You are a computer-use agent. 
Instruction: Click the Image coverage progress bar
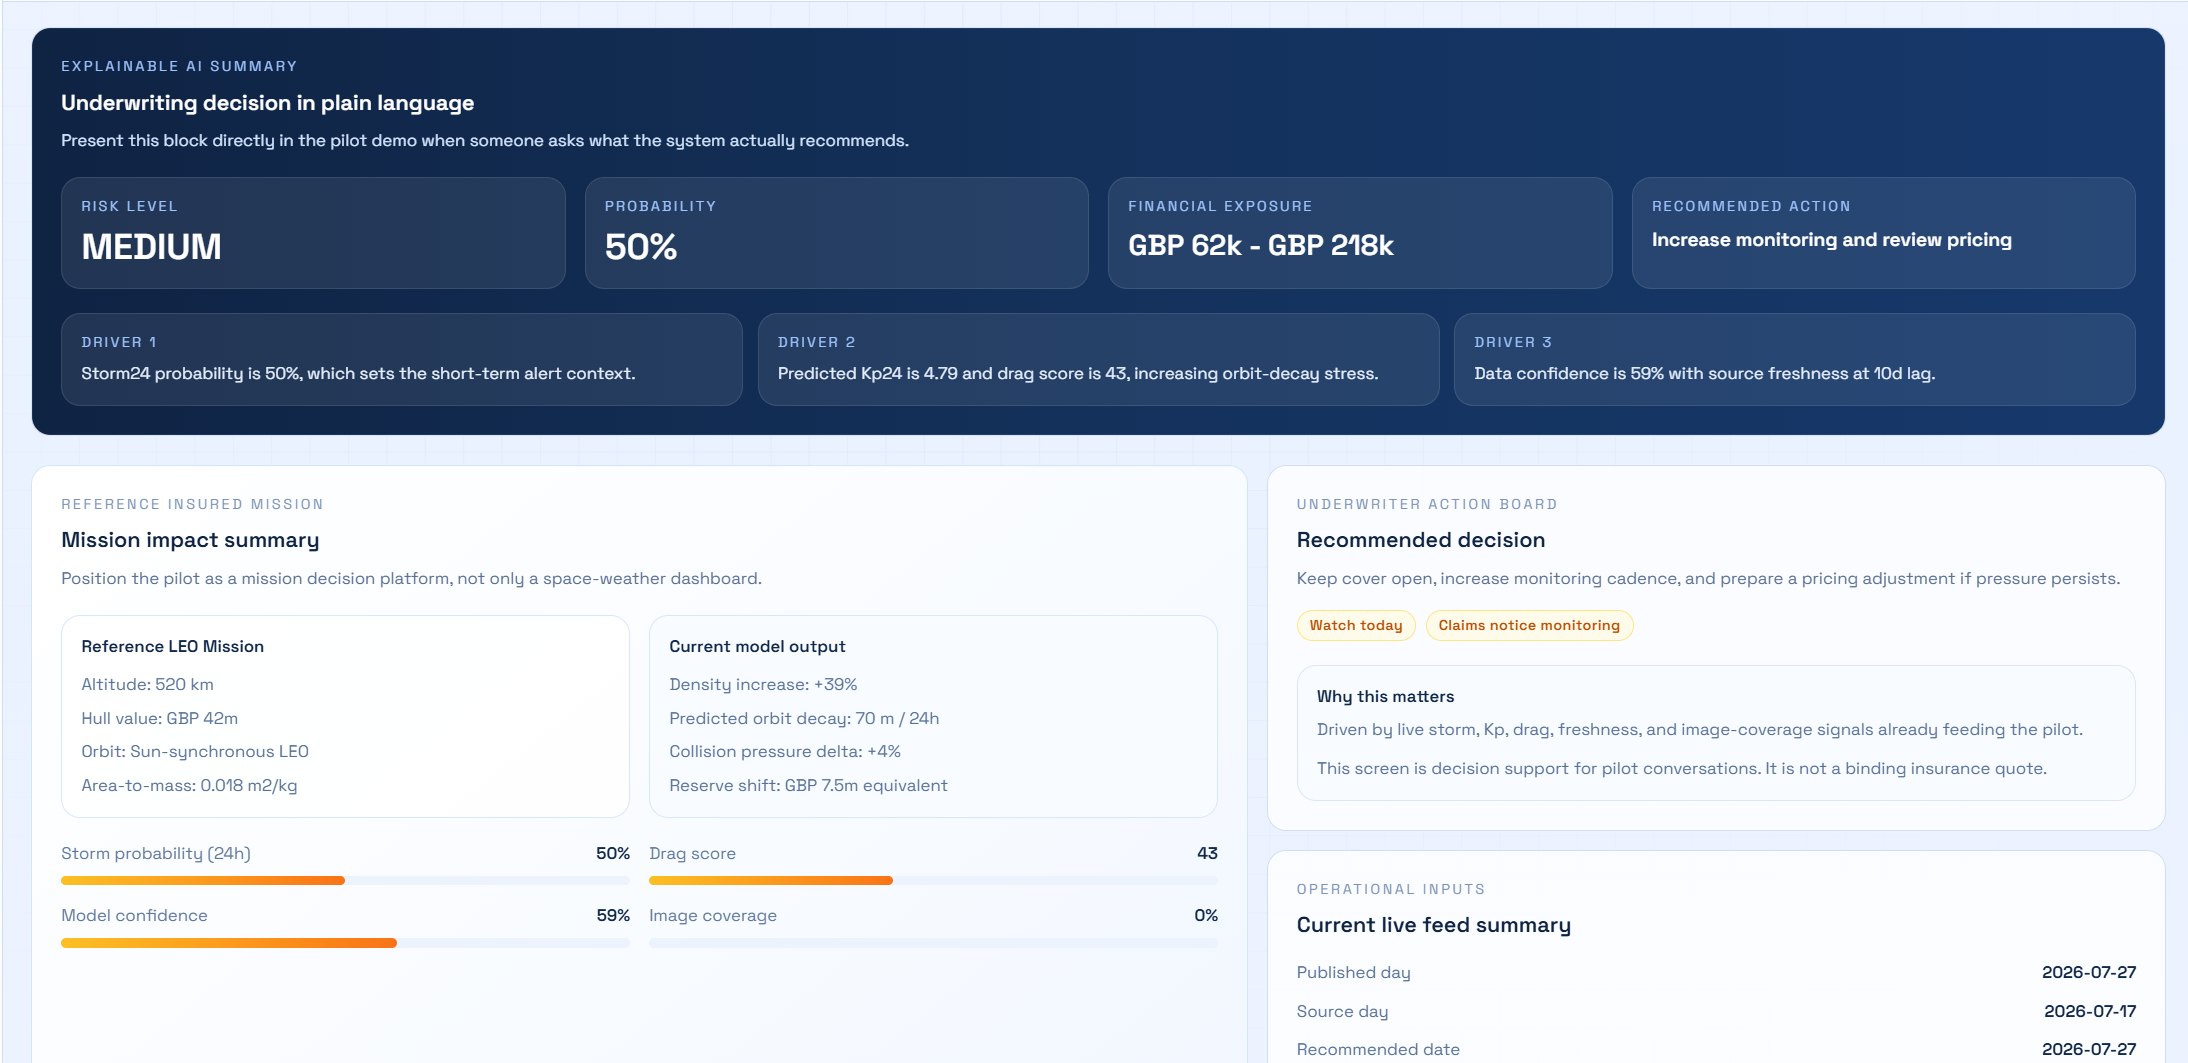click(933, 943)
